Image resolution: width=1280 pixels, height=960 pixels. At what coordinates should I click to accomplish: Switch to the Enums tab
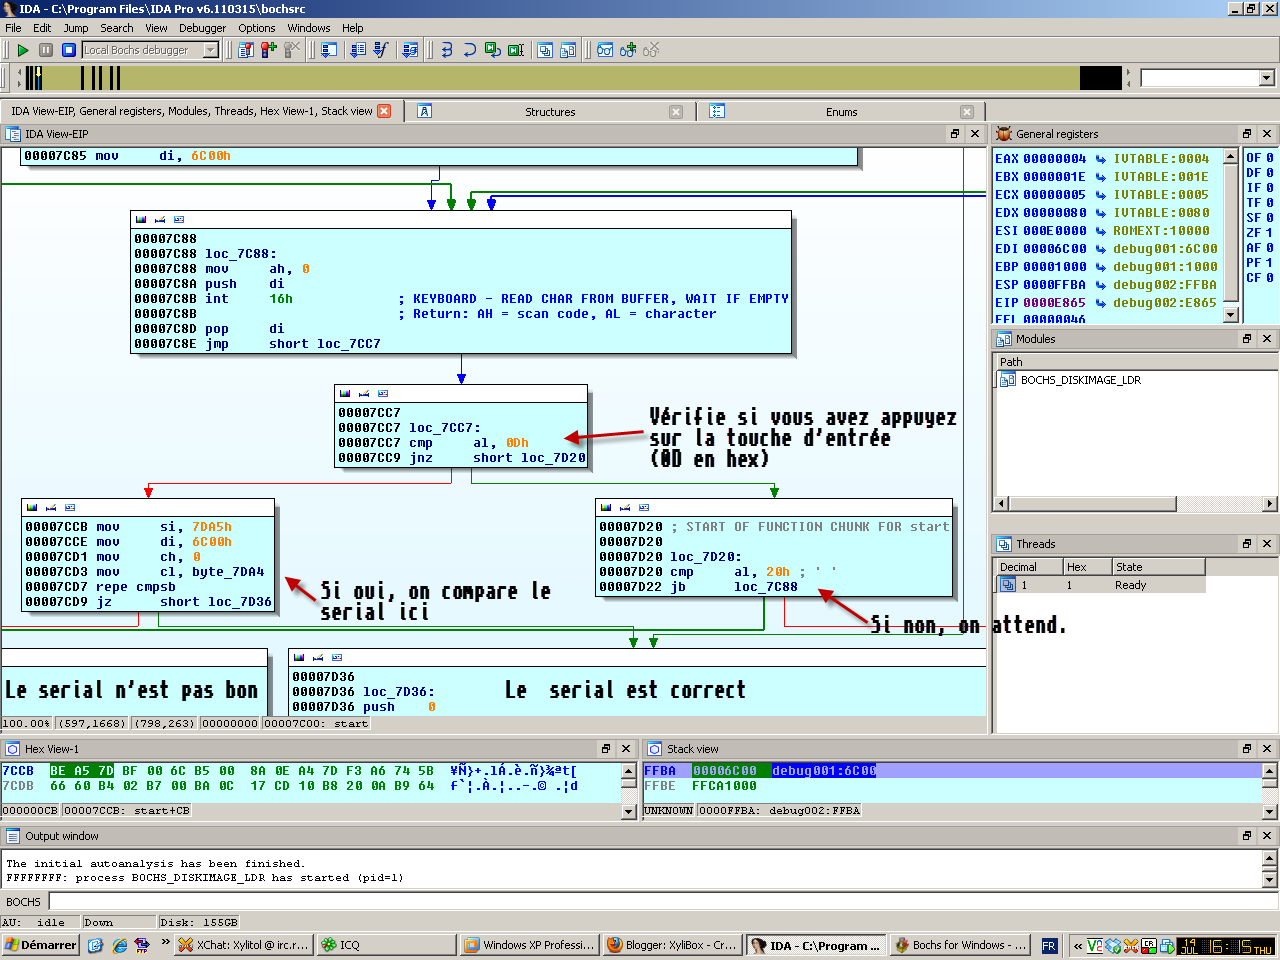[841, 112]
